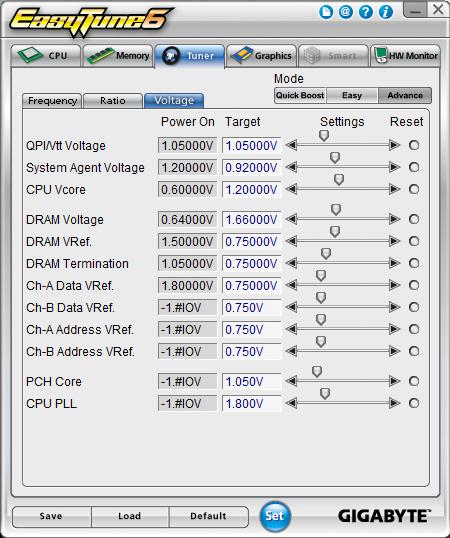The width and height of the screenshot is (450, 538).
Task: Click the info icon in title bar
Action: pyautogui.click(x=386, y=12)
